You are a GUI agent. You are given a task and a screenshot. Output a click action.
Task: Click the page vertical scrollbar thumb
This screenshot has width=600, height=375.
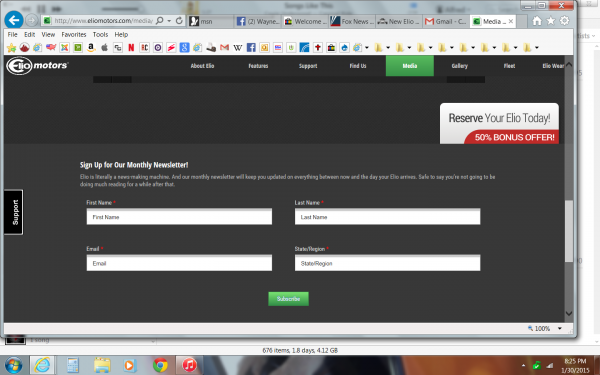point(569,231)
